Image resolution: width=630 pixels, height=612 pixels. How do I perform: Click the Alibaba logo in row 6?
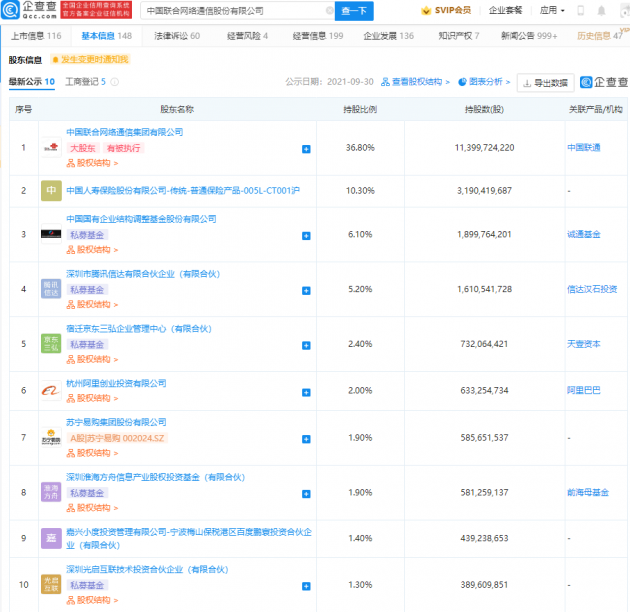point(51,391)
